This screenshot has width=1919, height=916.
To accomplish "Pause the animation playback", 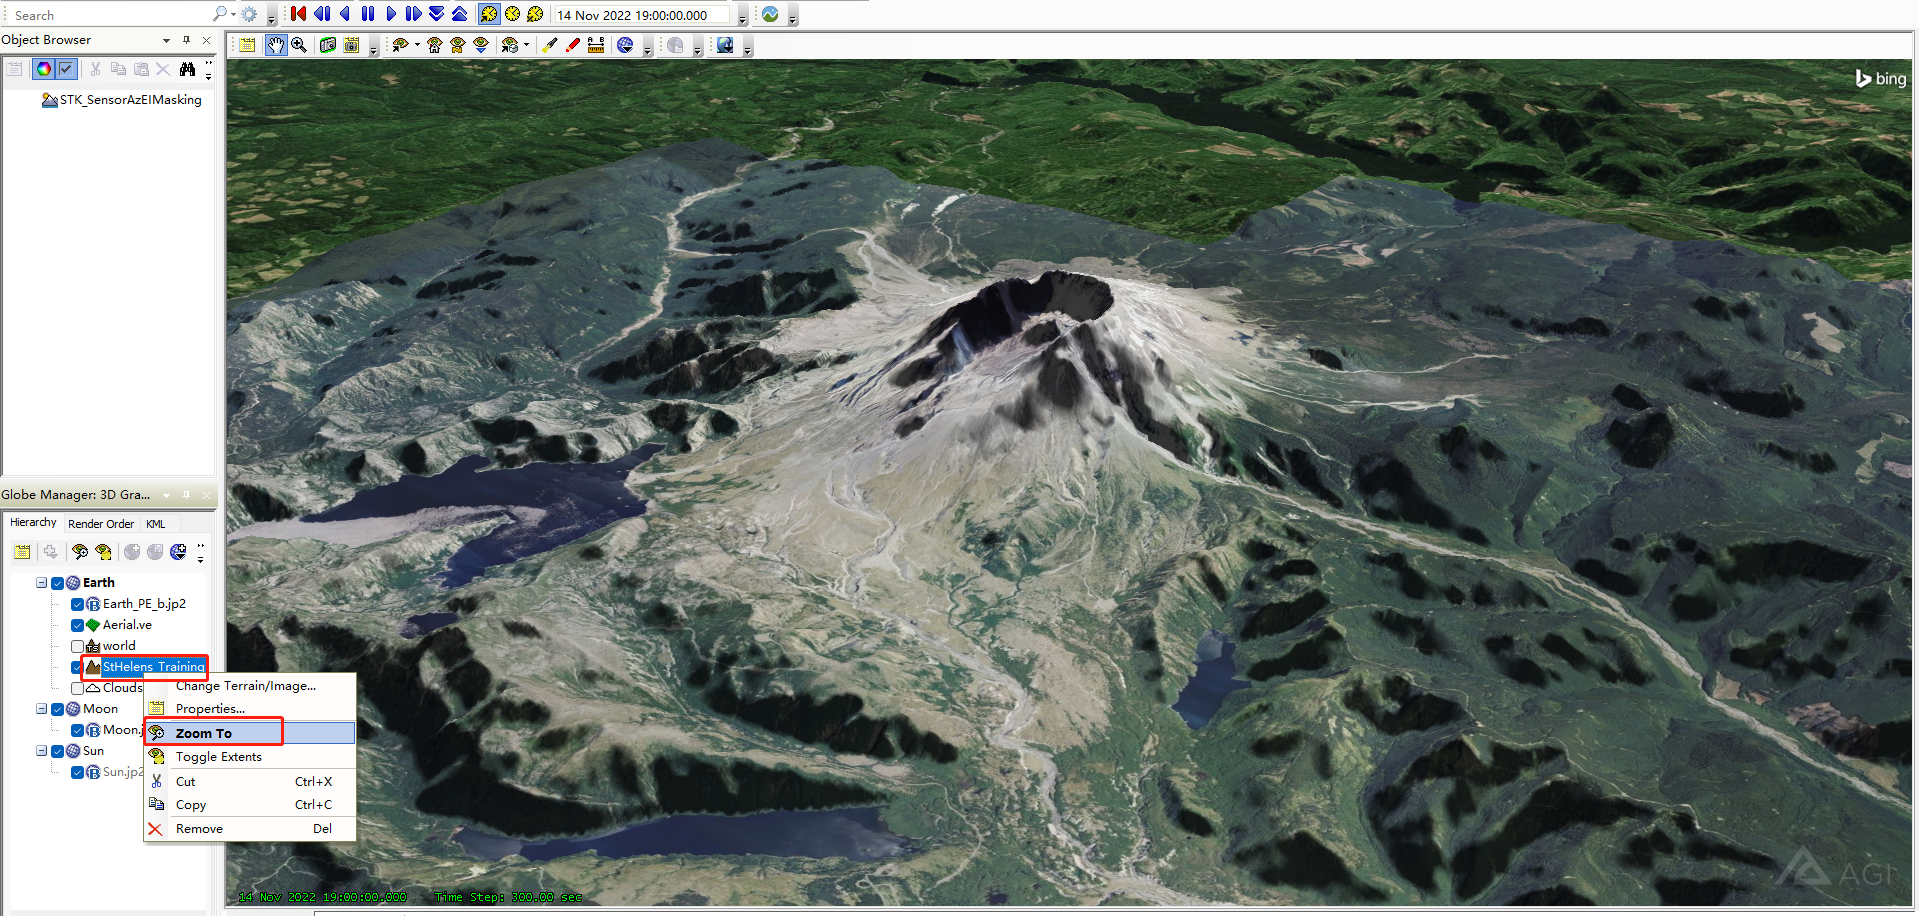I will [x=368, y=14].
